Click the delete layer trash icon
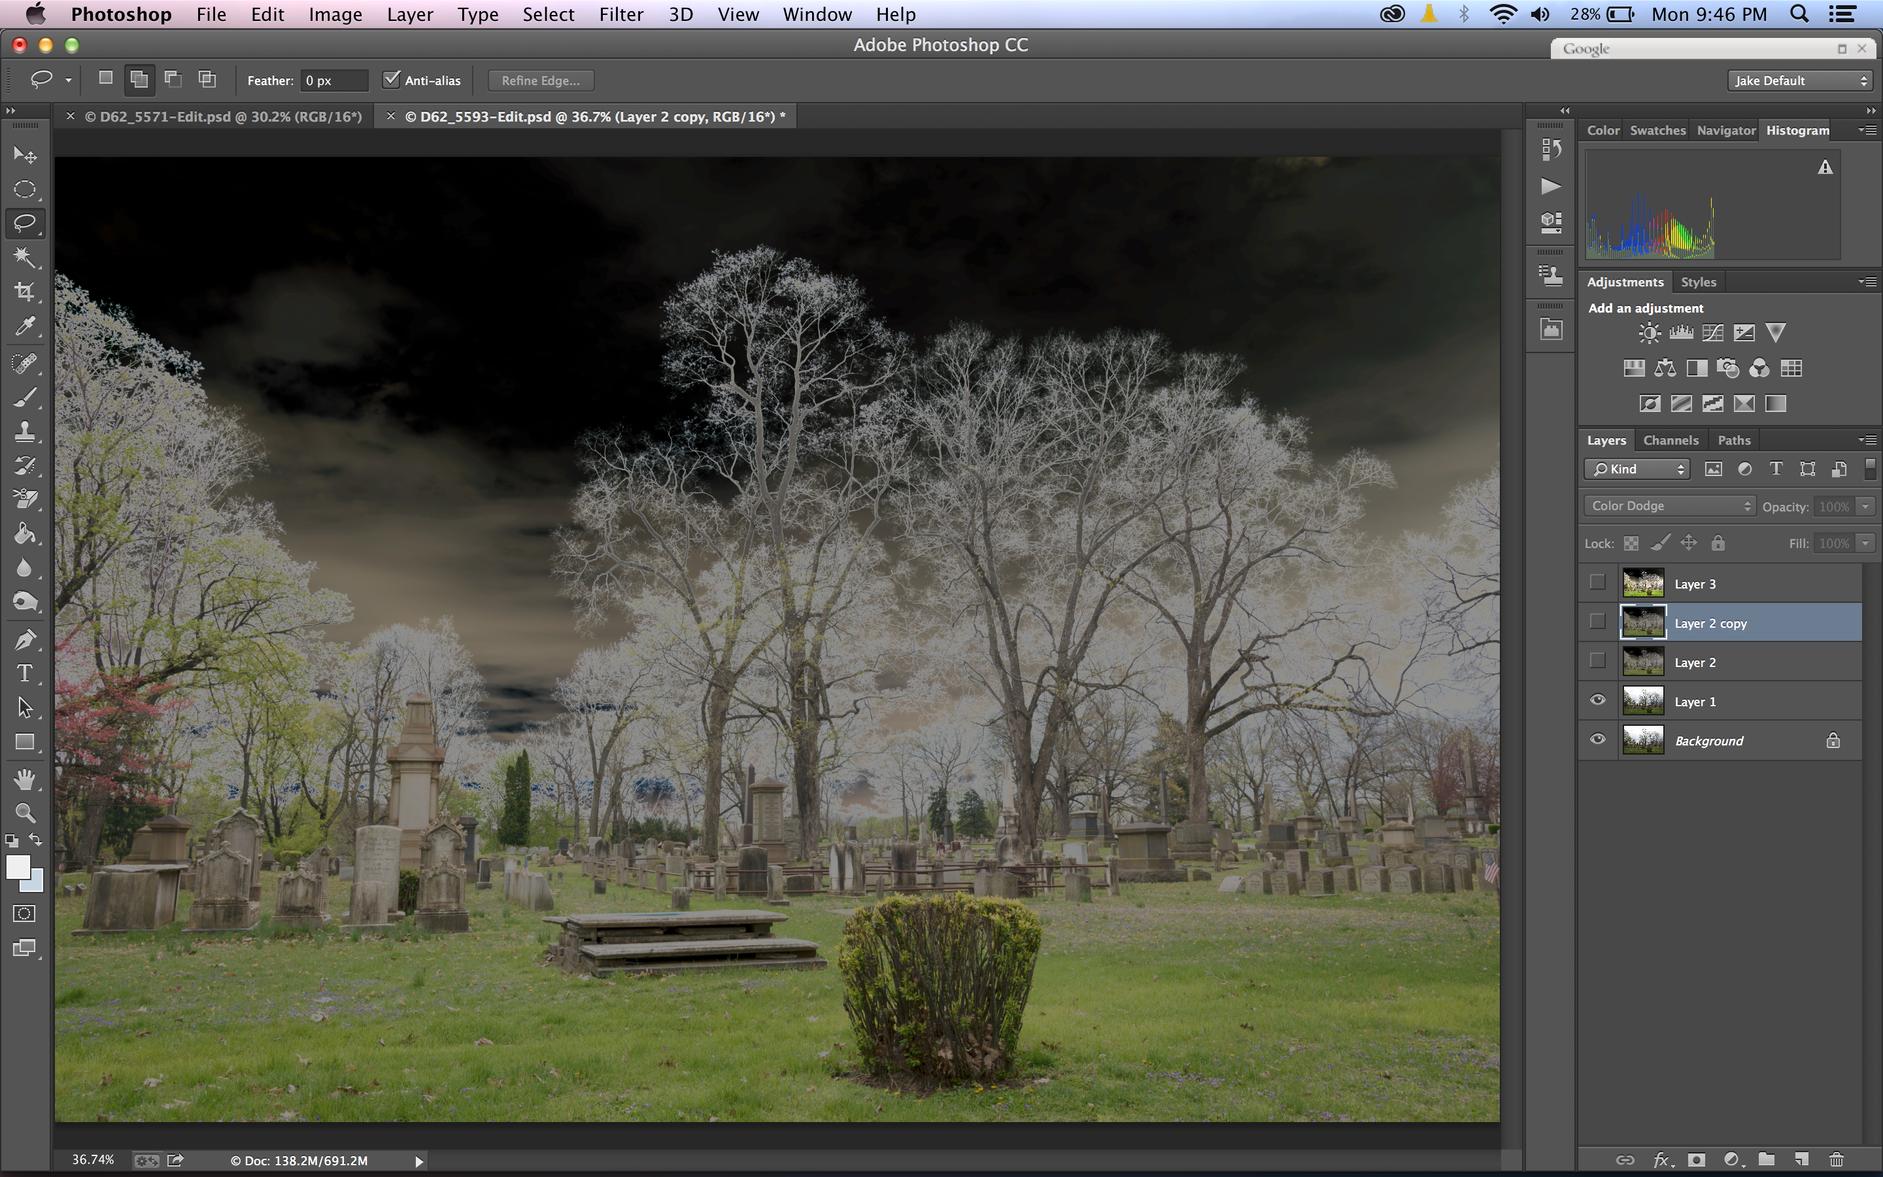 pos(1836,1159)
